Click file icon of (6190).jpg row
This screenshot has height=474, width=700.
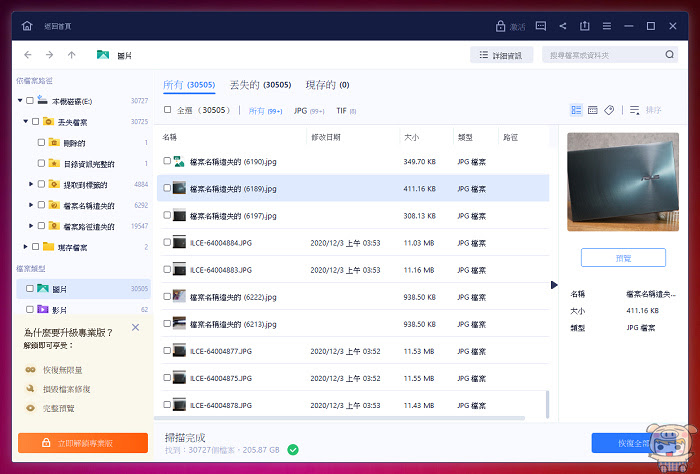coord(179,161)
